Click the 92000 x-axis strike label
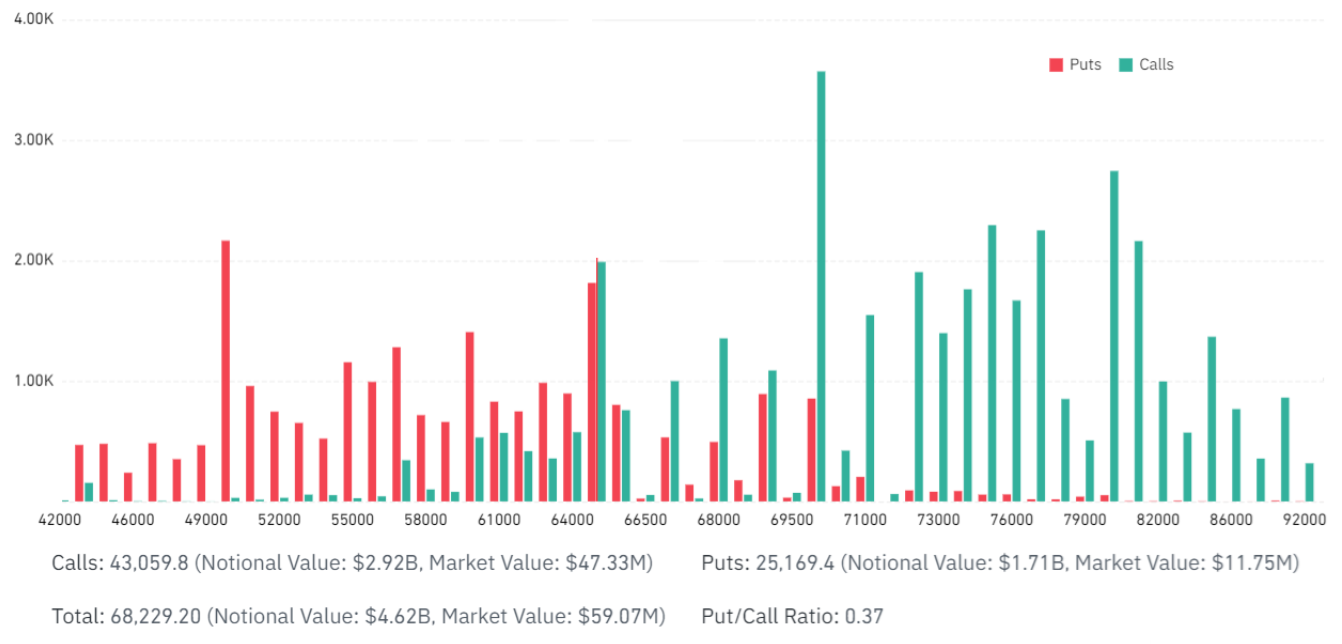The height and width of the screenshot is (644, 1342). click(1304, 520)
